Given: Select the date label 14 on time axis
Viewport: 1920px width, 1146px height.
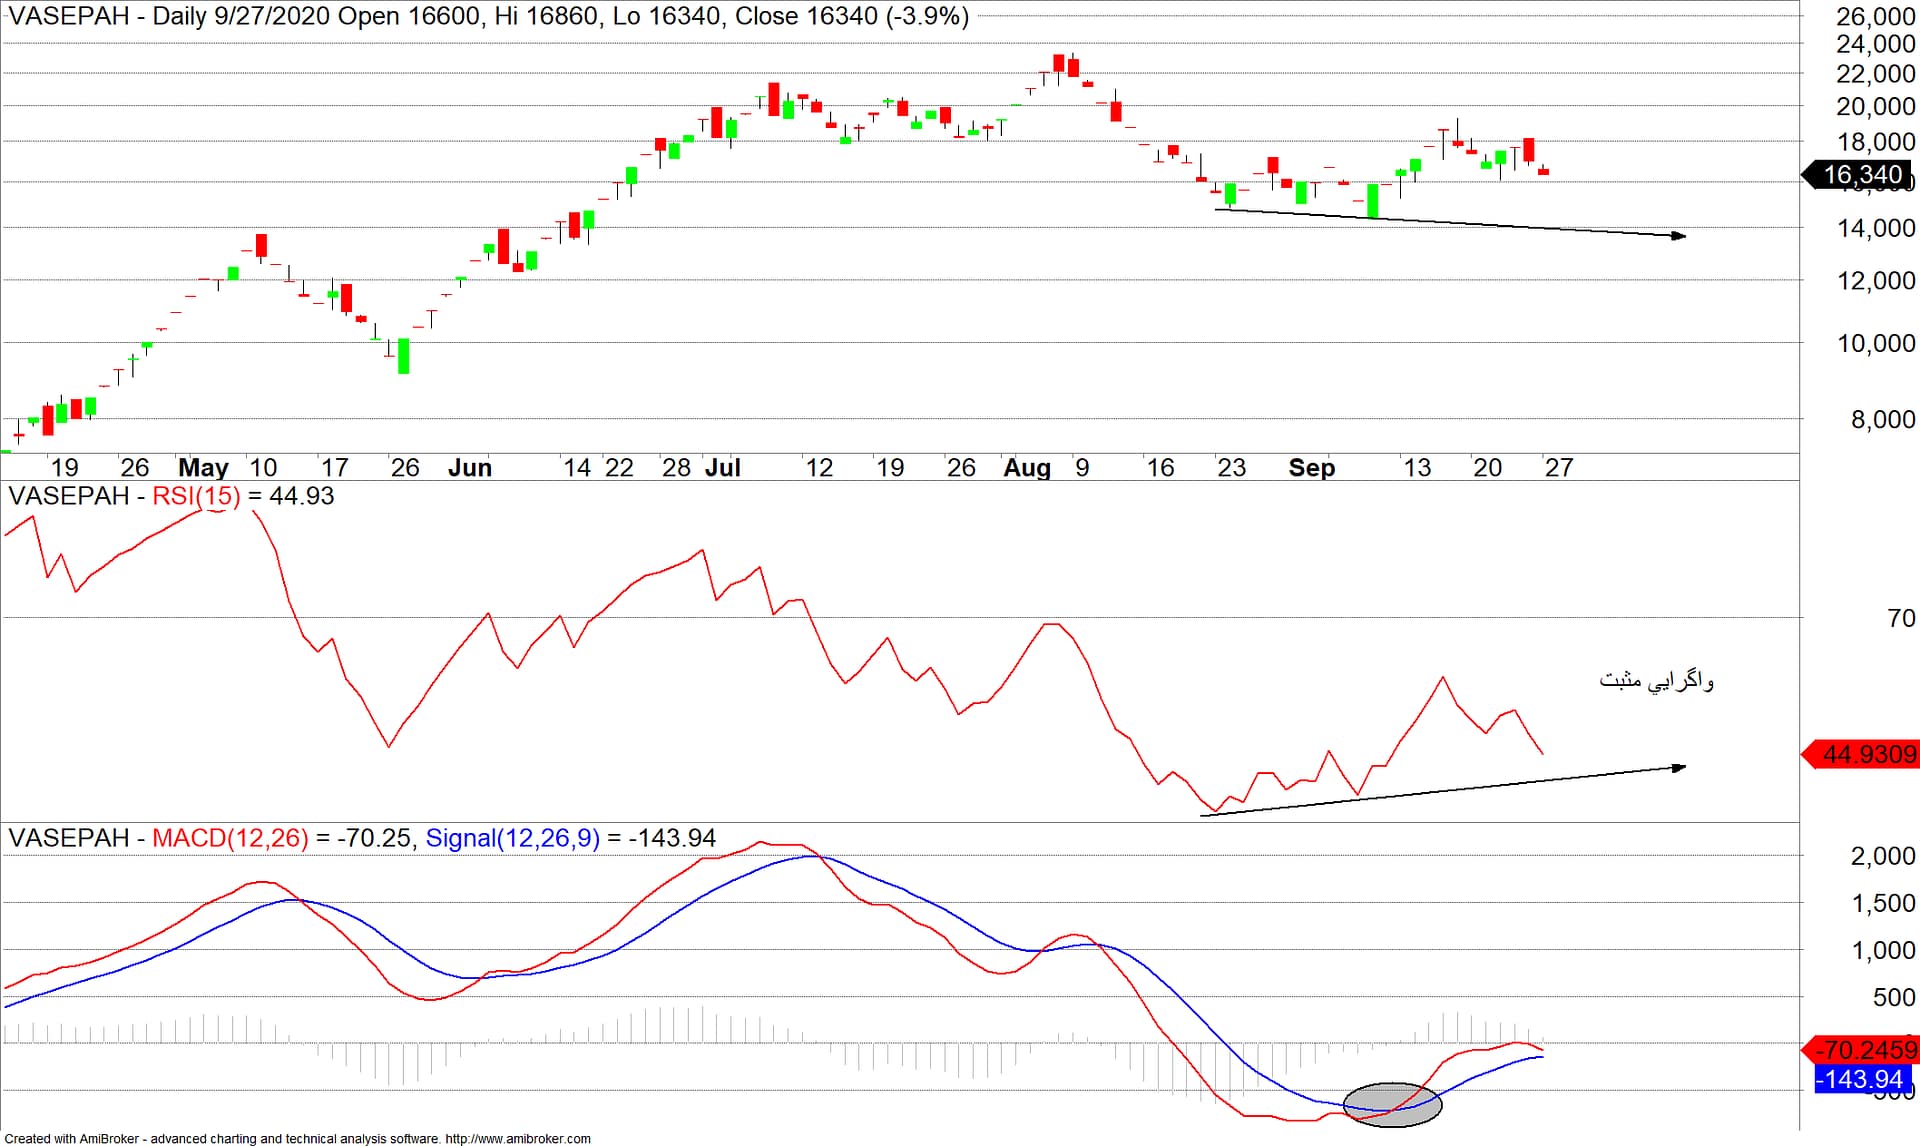Looking at the screenshot, I should pos(577,468).
